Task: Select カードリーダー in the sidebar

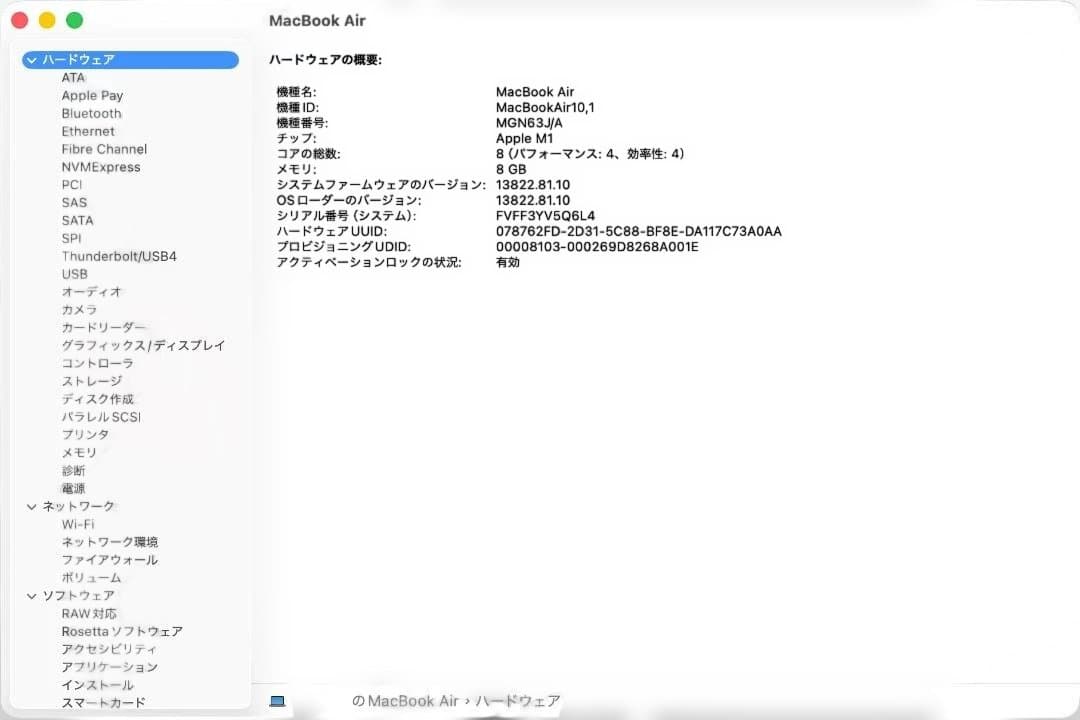Action: click(103, 328)
